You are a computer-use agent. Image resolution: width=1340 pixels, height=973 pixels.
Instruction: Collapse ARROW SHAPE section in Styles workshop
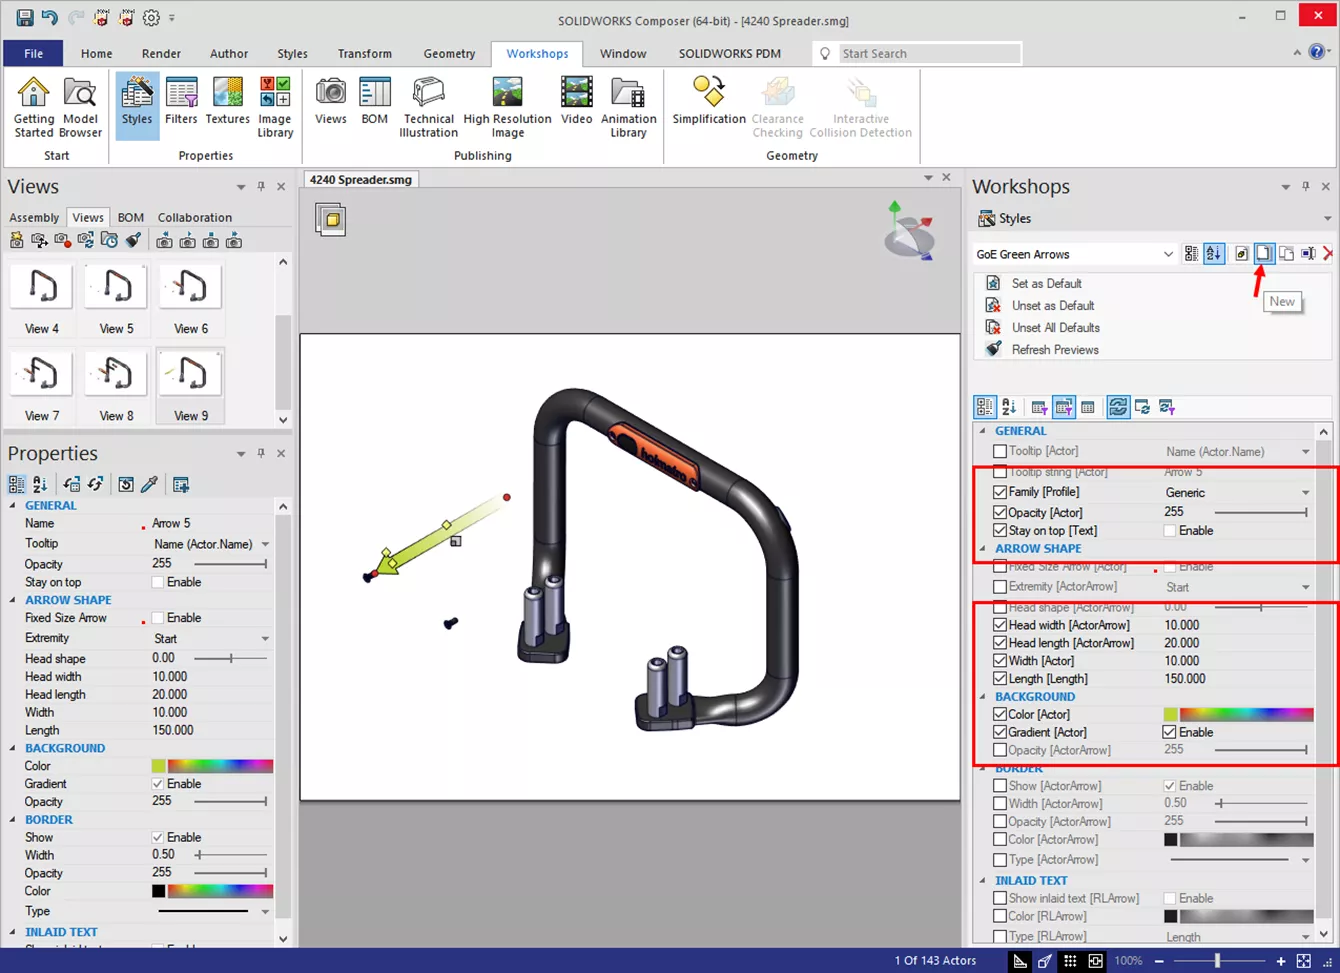983,548
